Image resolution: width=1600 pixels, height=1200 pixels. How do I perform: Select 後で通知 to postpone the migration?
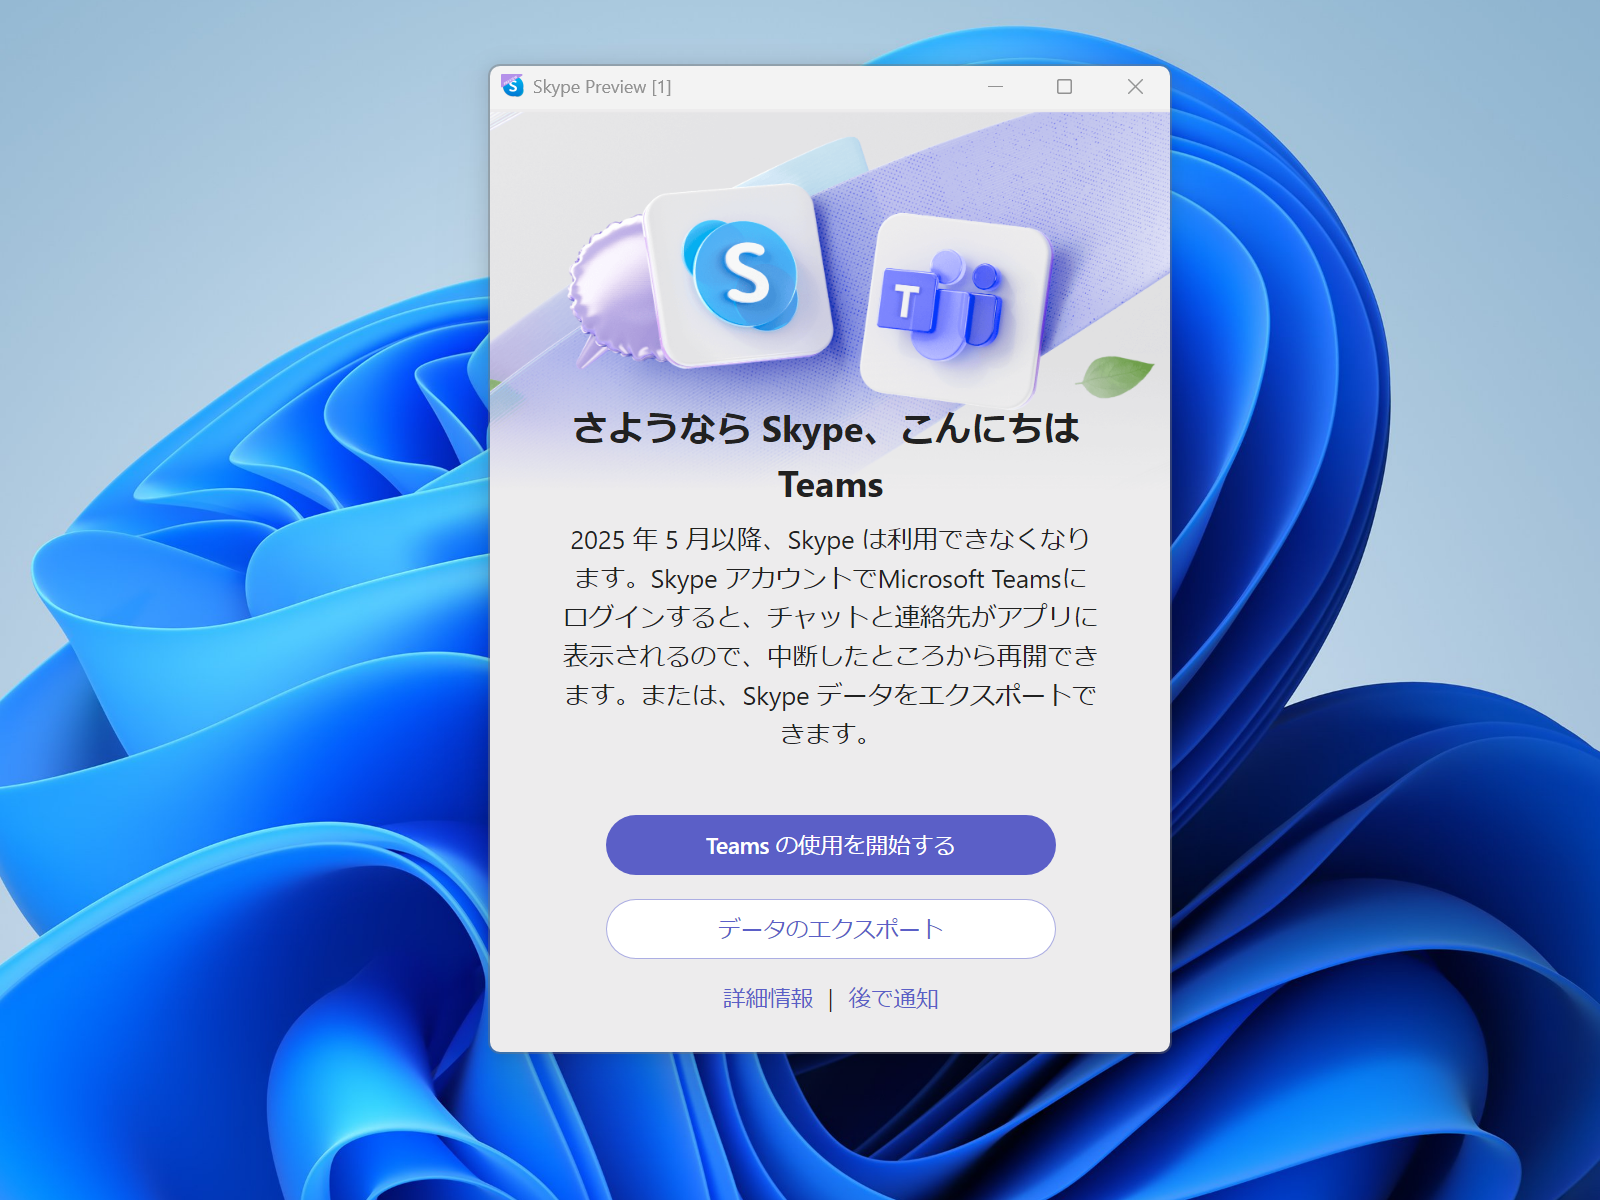point(894,997)
